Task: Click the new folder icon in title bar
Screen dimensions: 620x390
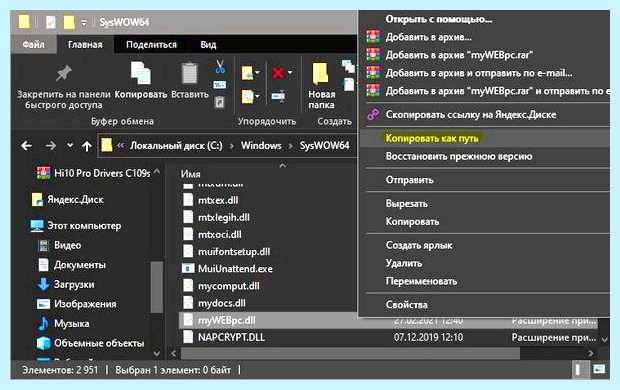Action: pyautogui.click(x=69, y=22)
